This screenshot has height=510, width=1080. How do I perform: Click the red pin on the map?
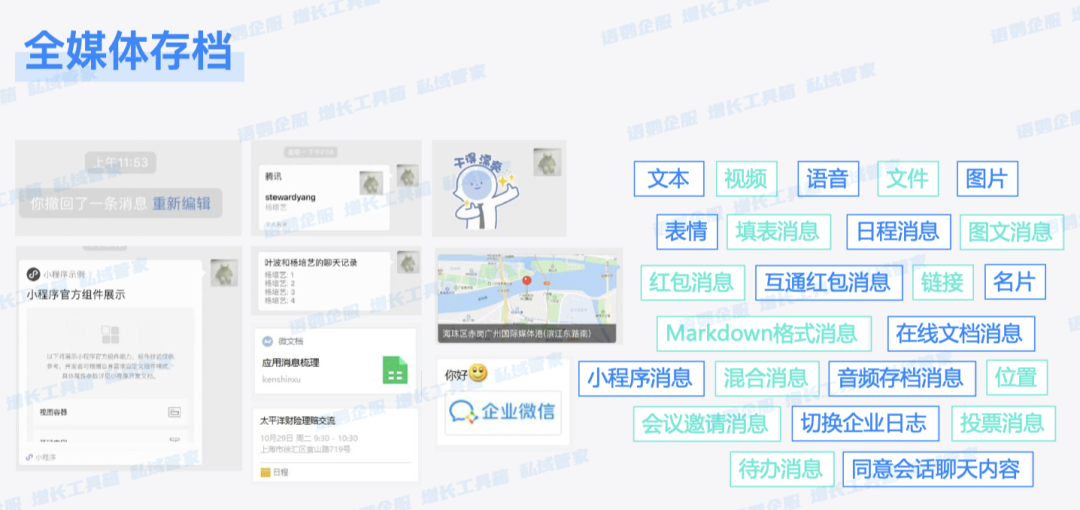(526, 286)
